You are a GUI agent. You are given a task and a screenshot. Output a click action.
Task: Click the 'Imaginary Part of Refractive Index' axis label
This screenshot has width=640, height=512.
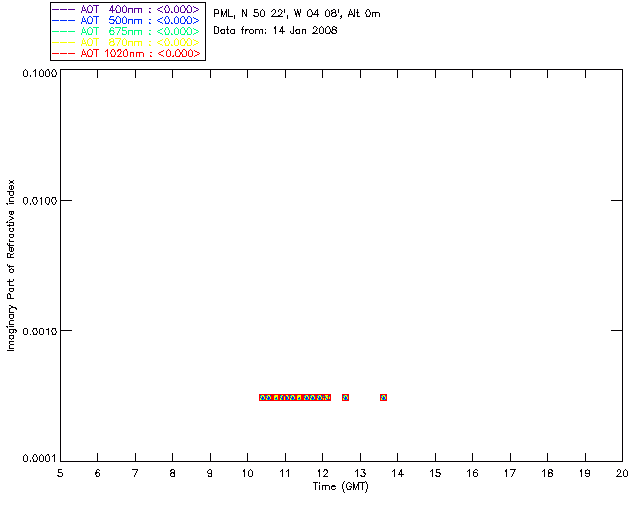tap(11, 265)
